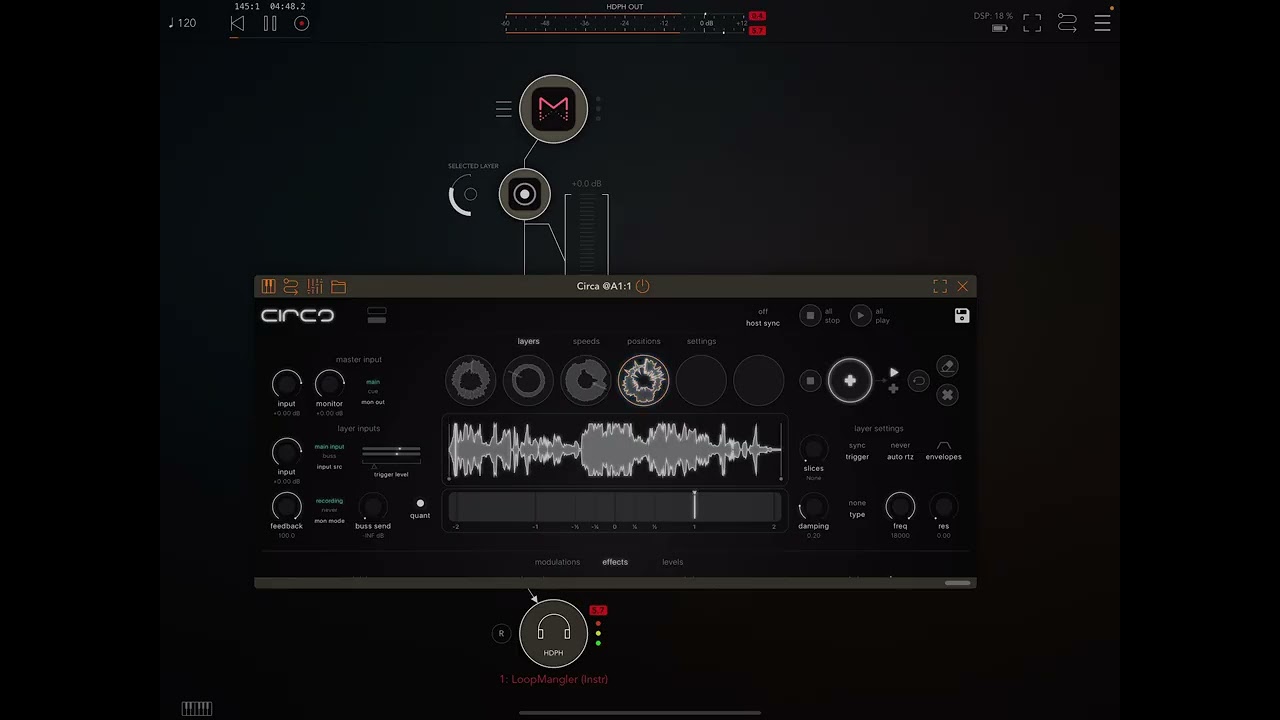Open the host routing icon in top bar
The width and height of the screenshot is (1280, 720).
click(1067, 23)
